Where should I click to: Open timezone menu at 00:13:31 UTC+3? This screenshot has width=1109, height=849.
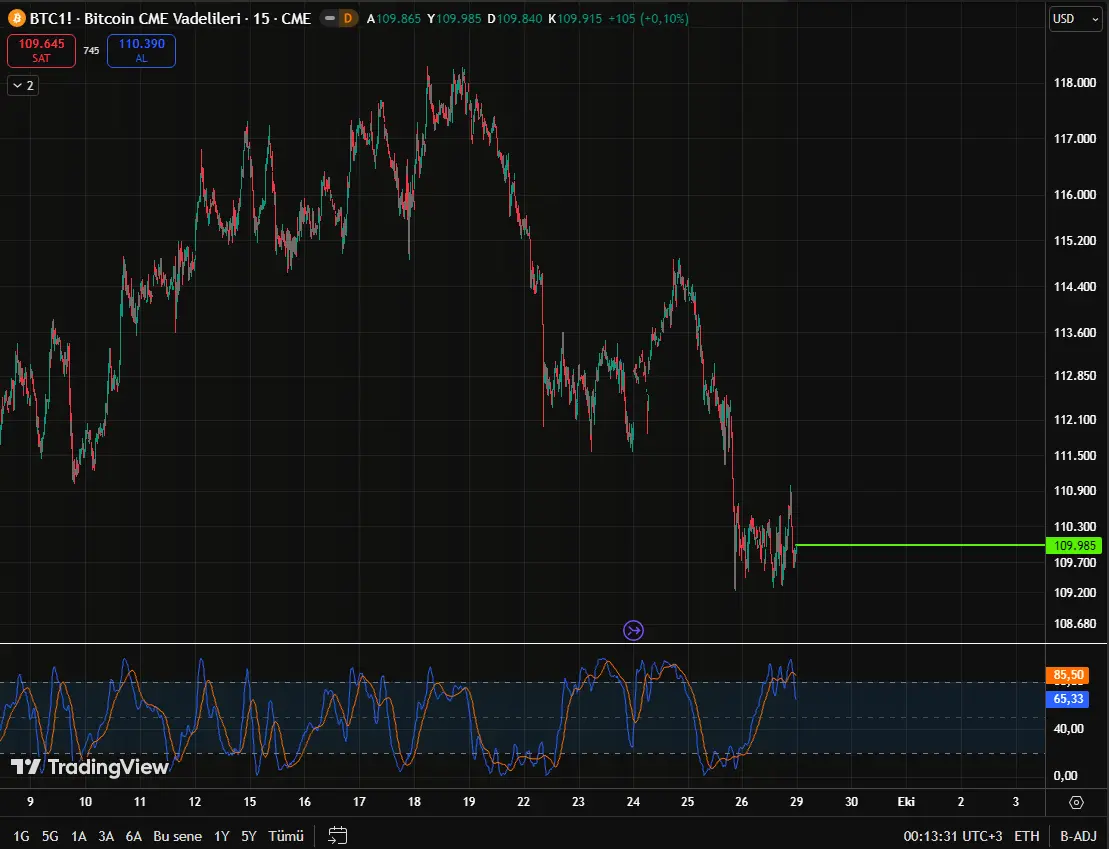tap(953, 836)
